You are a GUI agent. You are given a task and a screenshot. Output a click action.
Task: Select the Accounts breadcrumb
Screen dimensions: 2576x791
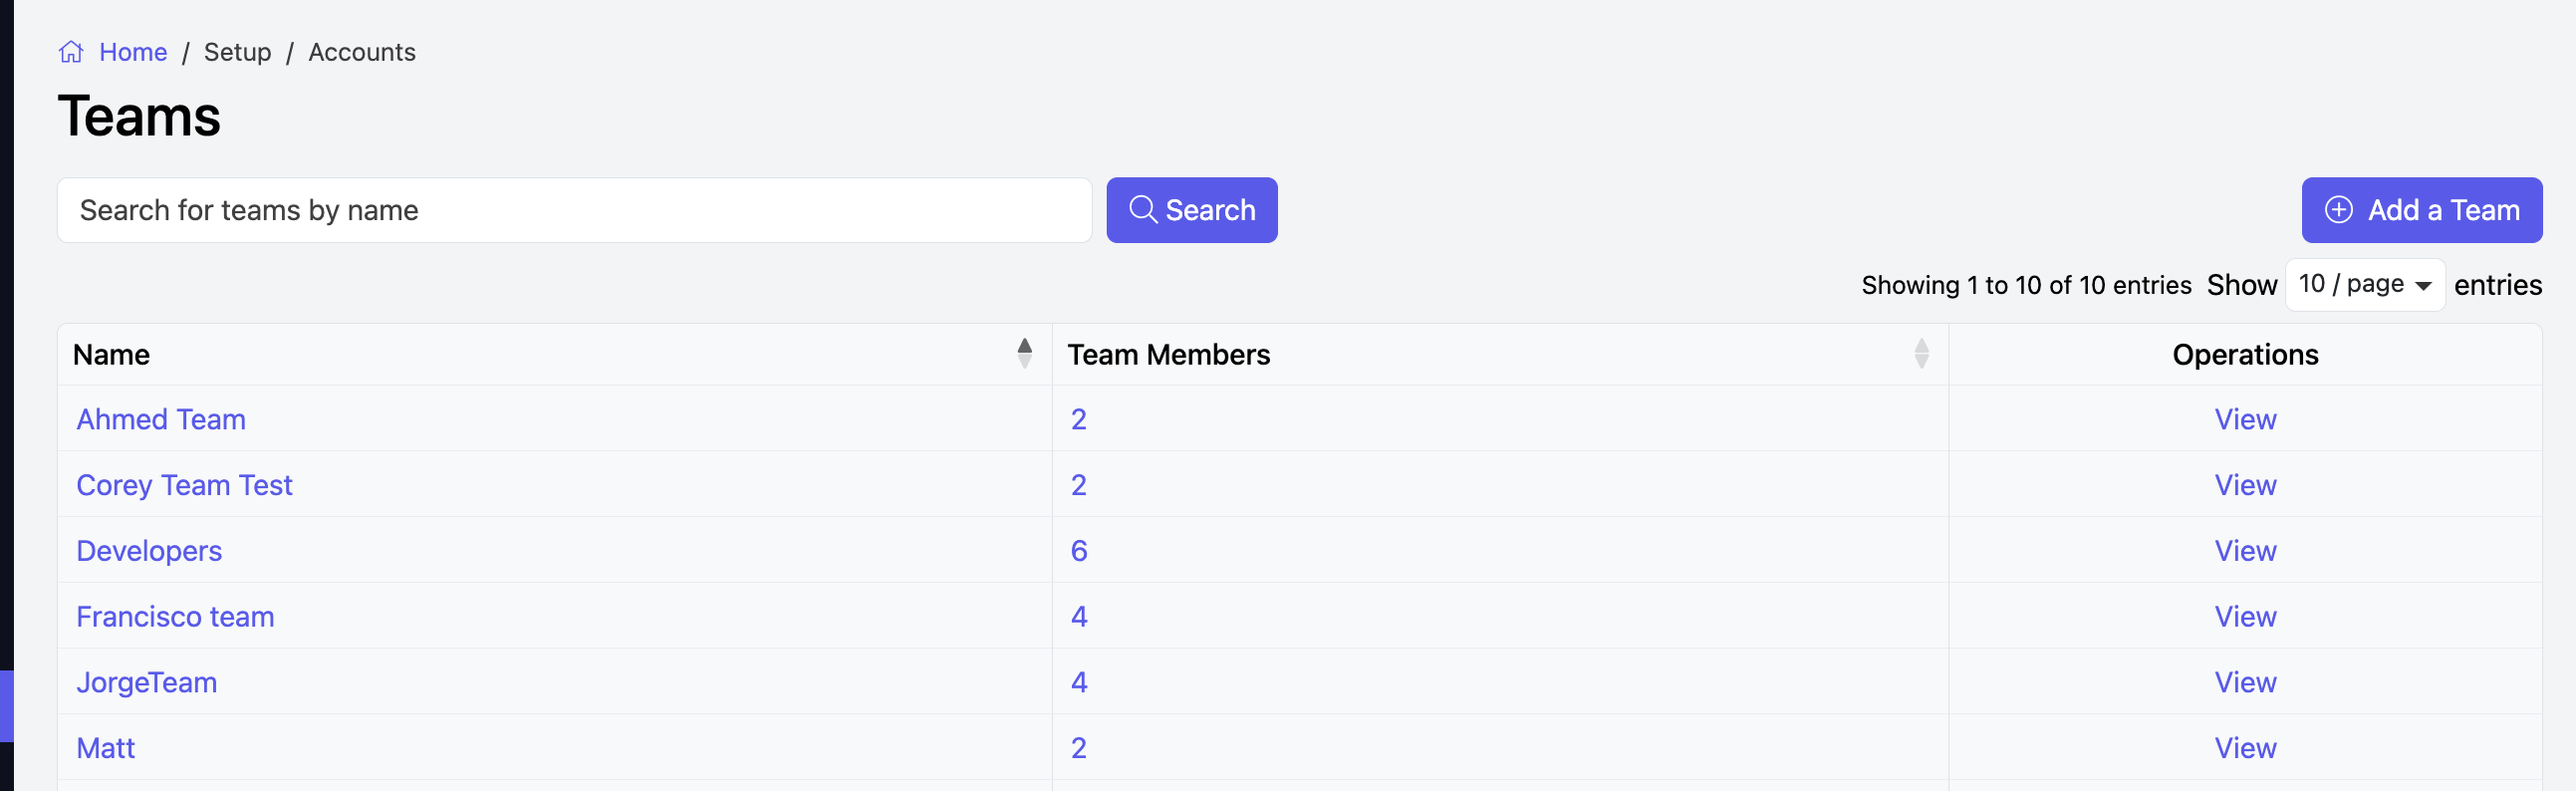point(362,52)
